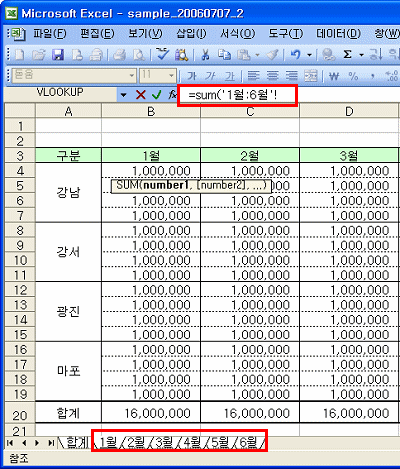Confirm formula with green checkmark
The height and width of the screenshot is (469, 400).
tap(156, 95)
